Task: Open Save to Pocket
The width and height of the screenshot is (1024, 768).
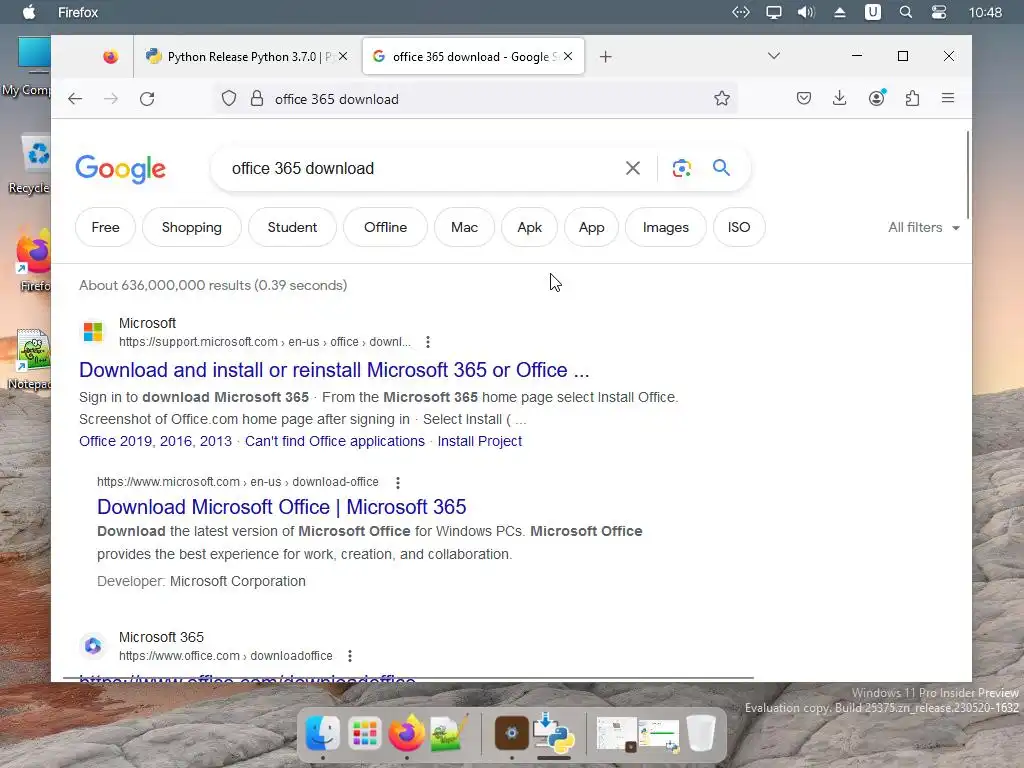Action: pos(804,99)
